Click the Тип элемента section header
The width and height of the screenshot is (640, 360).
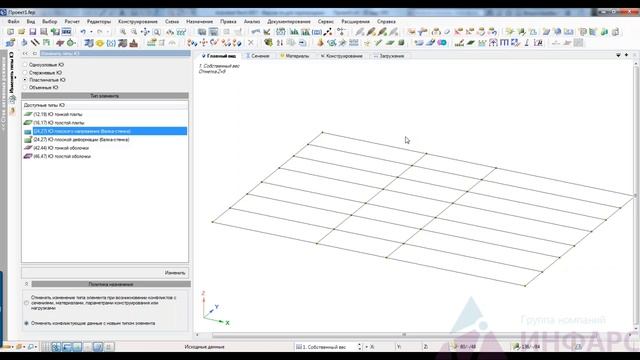(x=105, y=96)
